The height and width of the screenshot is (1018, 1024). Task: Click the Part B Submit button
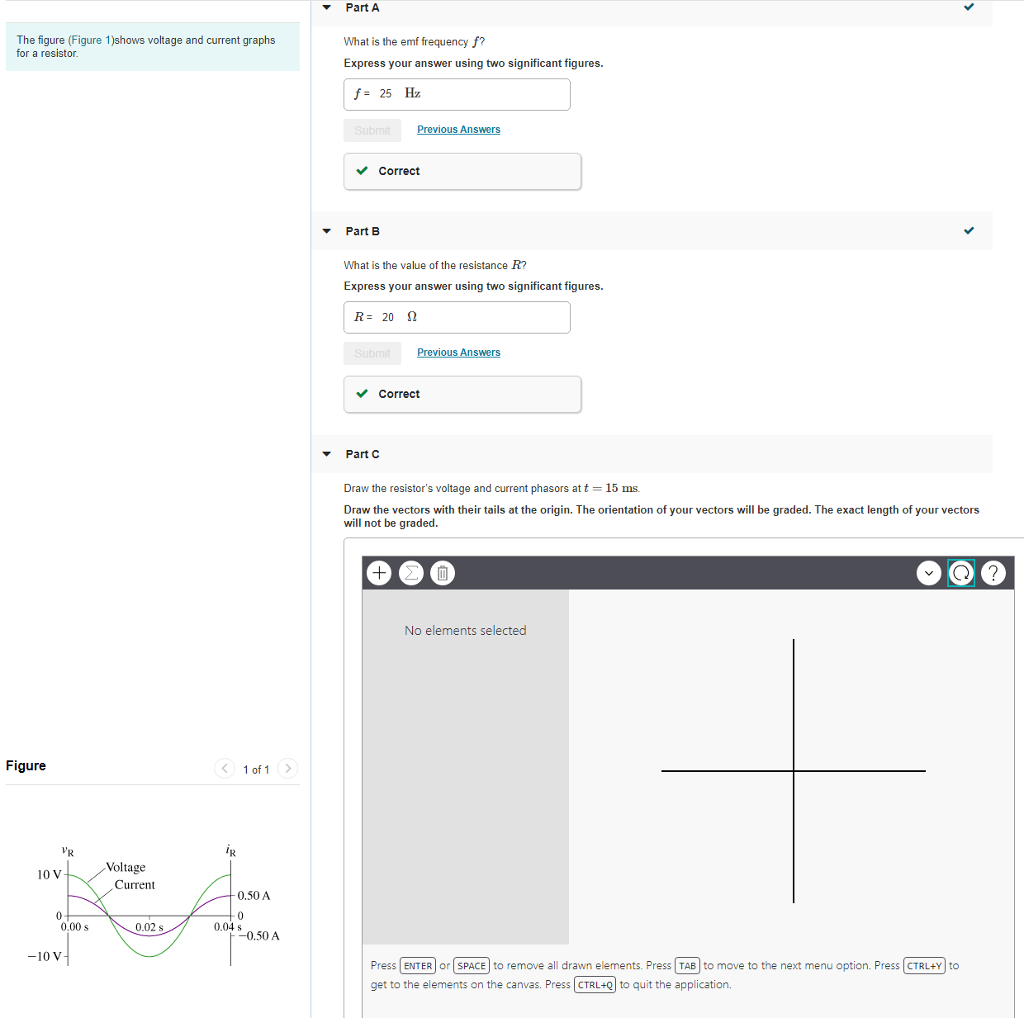372,353
